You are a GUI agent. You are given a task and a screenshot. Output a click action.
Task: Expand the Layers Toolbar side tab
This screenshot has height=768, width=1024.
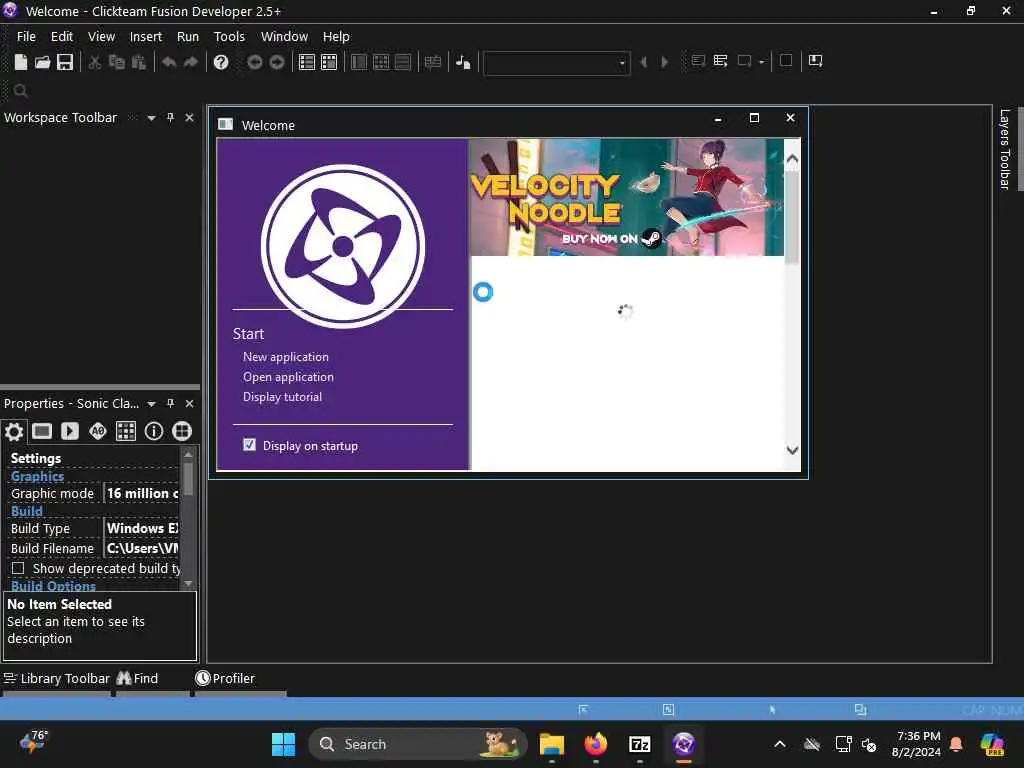pos(1004,150)
